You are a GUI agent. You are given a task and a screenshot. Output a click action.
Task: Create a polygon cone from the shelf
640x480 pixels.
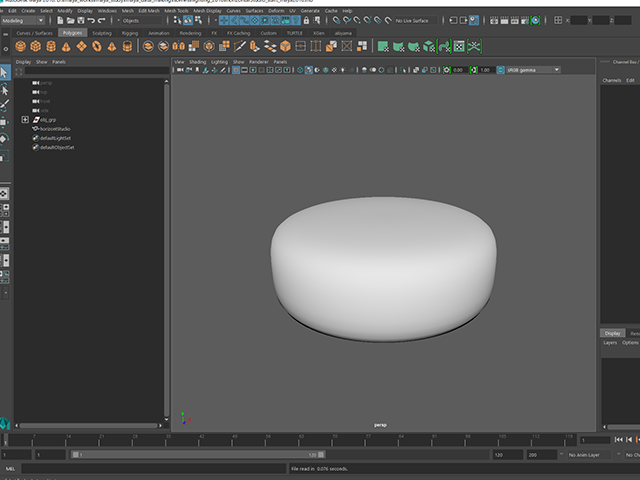pyautogui.click(x=66, y=47)
